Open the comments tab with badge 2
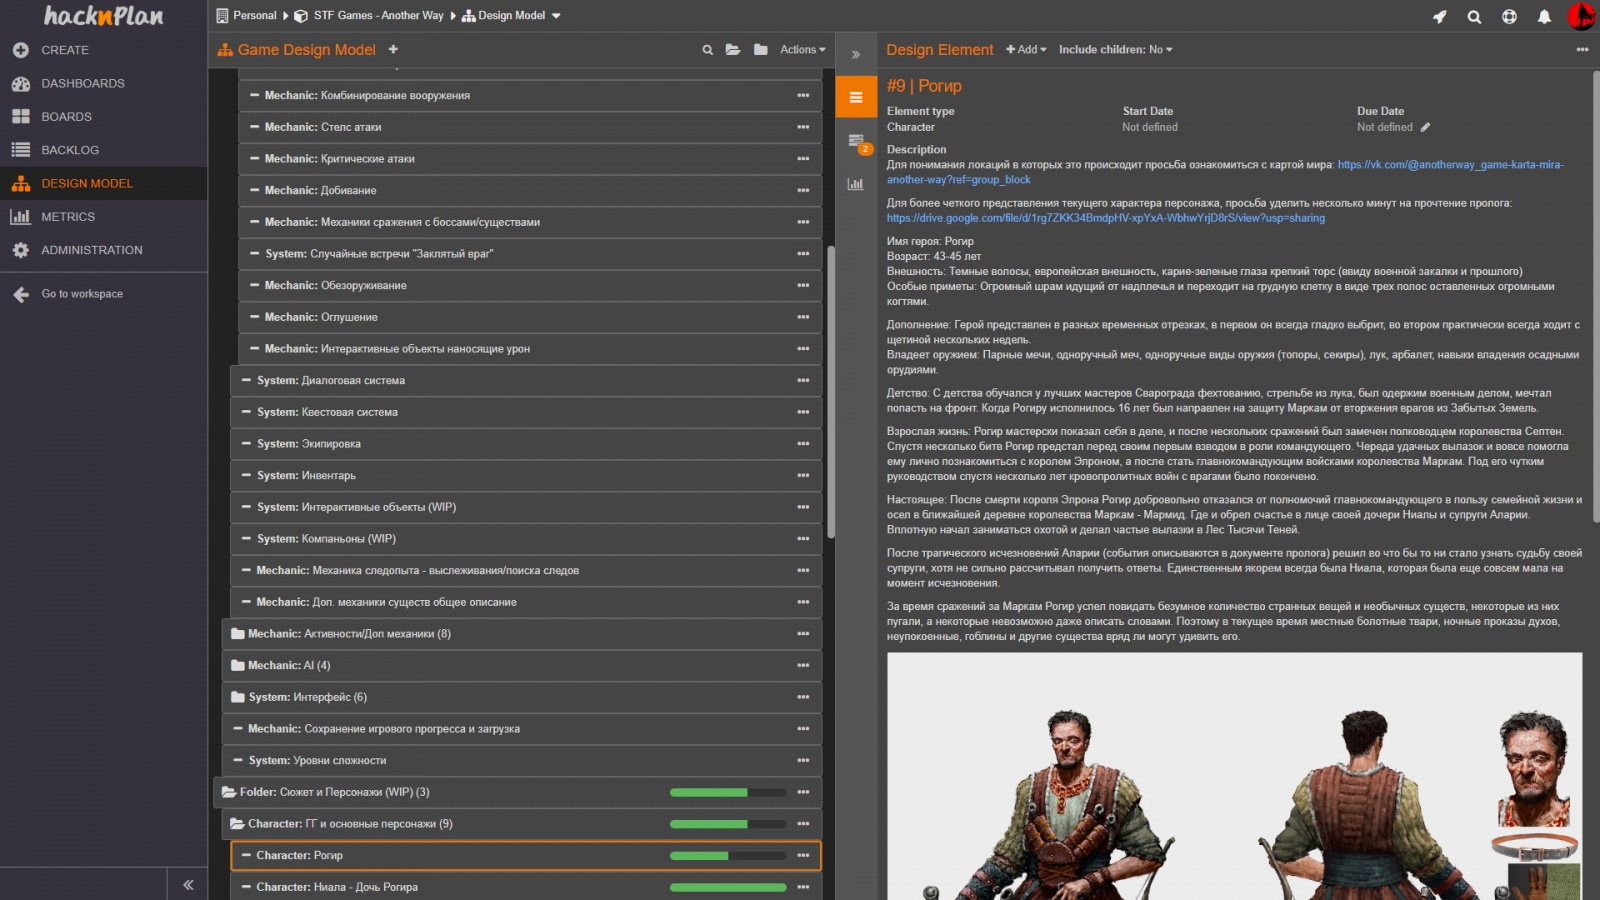1600x900 pixels. (857, 143)
